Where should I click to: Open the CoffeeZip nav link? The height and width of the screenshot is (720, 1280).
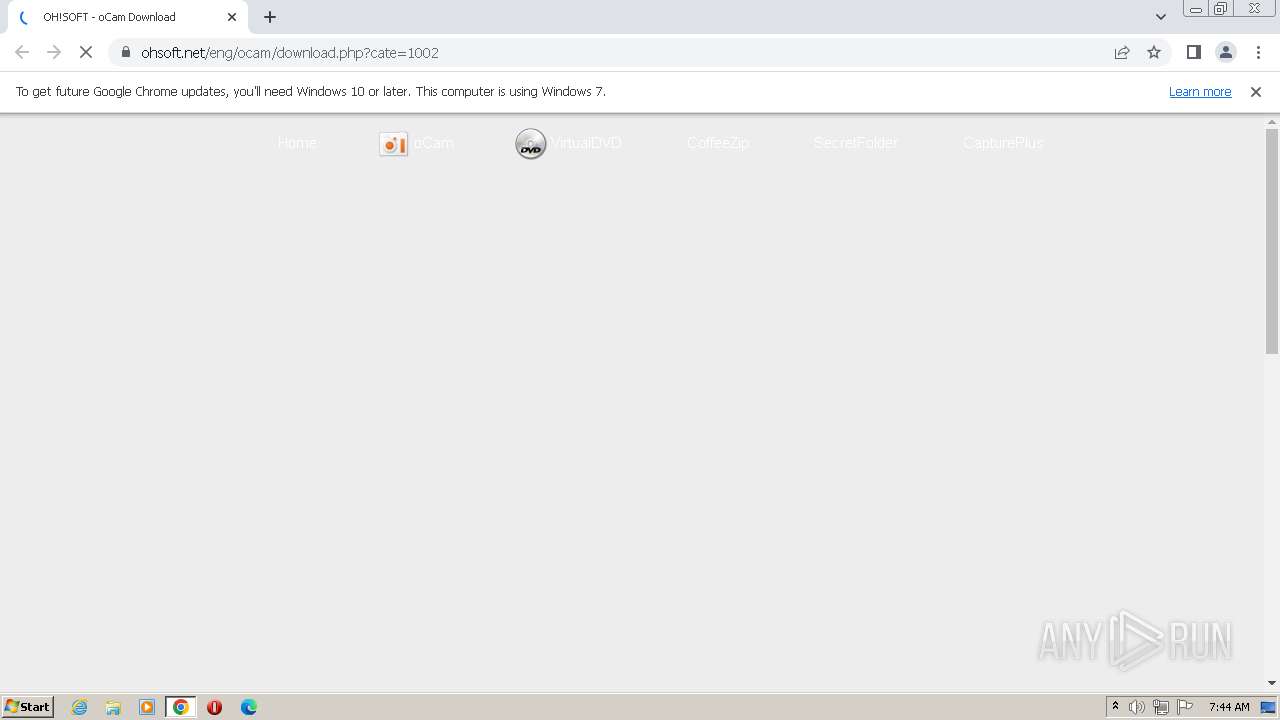(718, 143)
